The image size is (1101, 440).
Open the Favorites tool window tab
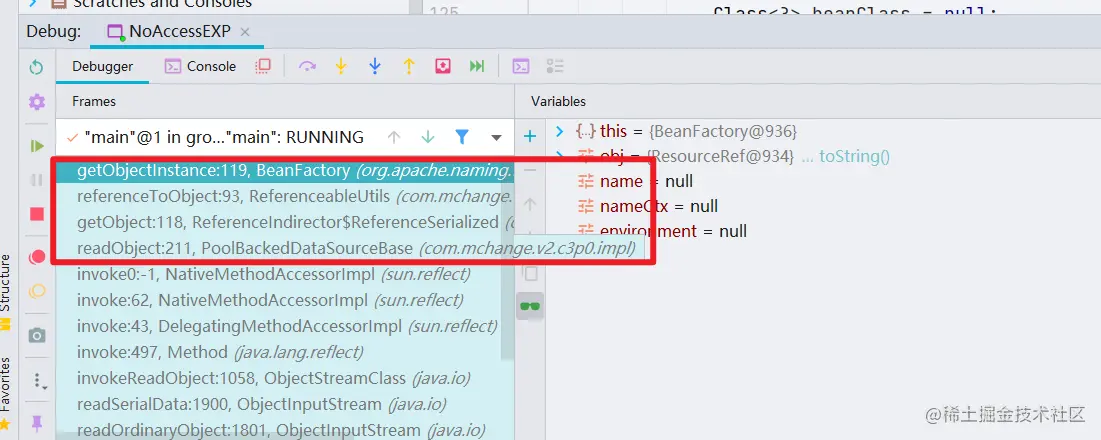[6, 392]
